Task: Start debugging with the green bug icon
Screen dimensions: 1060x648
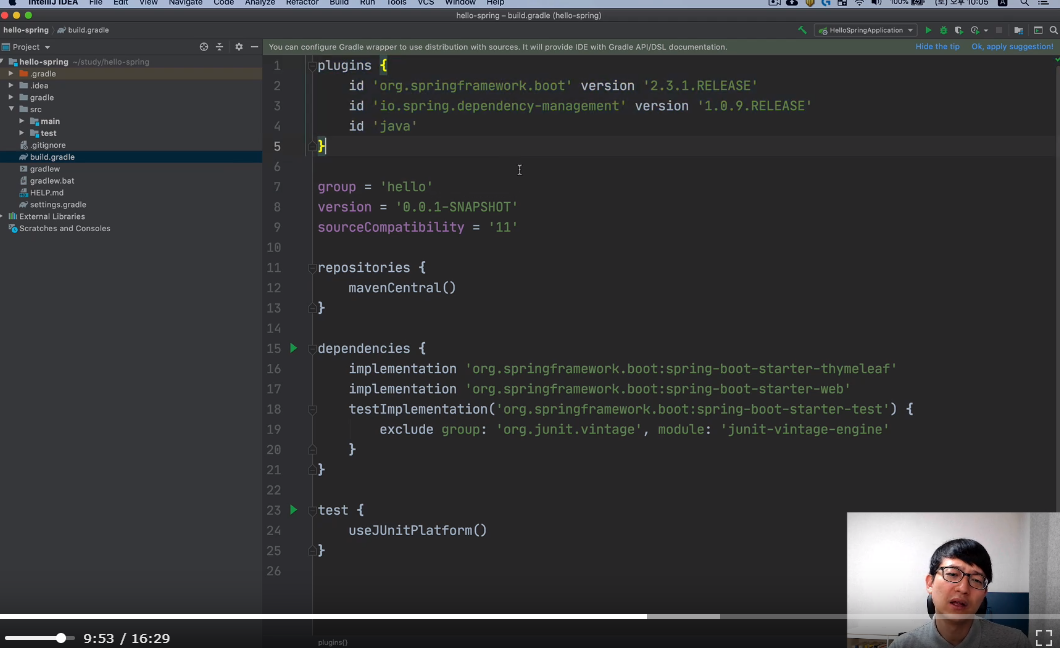Action: point(944,30)
